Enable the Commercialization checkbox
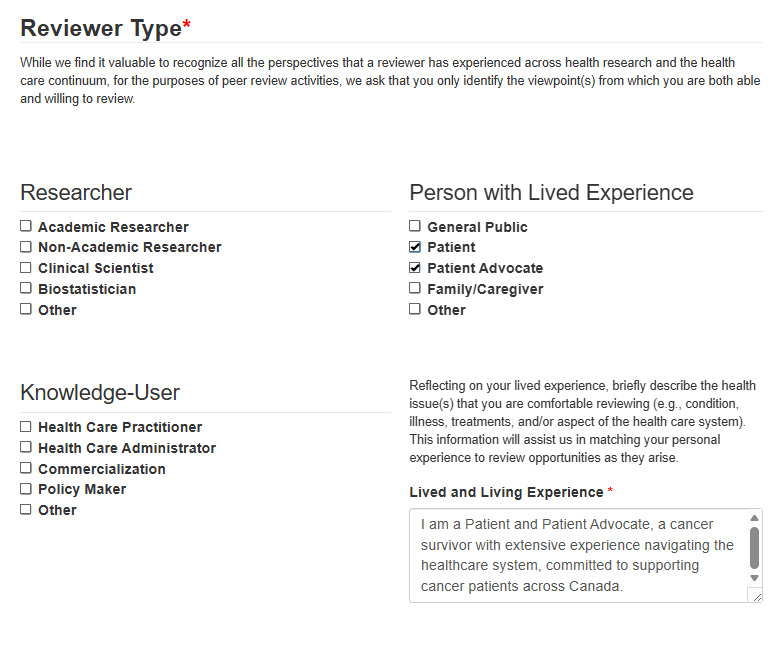 click(x=26, y=469)
